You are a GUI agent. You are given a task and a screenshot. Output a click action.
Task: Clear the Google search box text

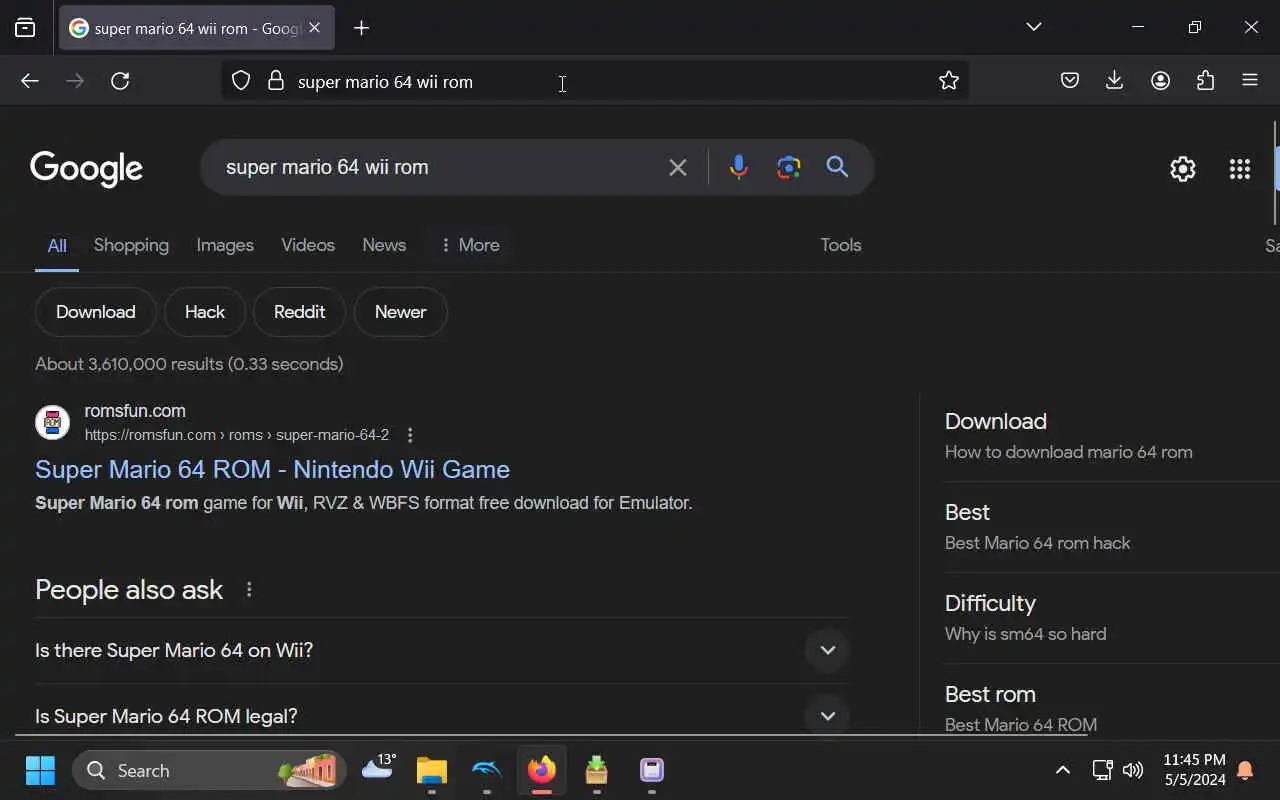678,167
